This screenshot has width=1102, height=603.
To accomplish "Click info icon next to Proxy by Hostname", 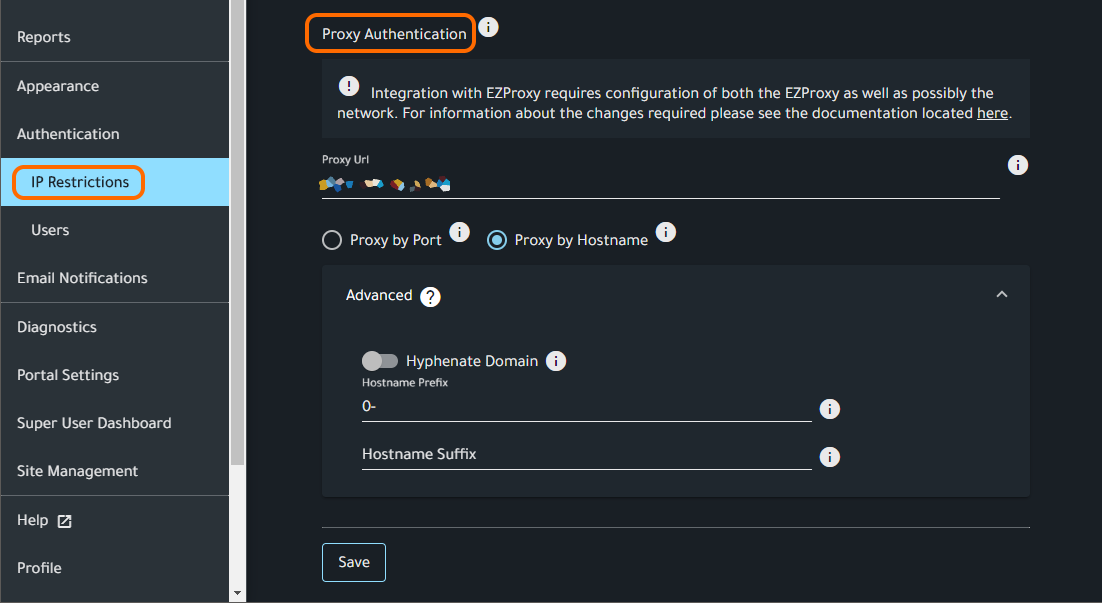I will coord(666,232).
